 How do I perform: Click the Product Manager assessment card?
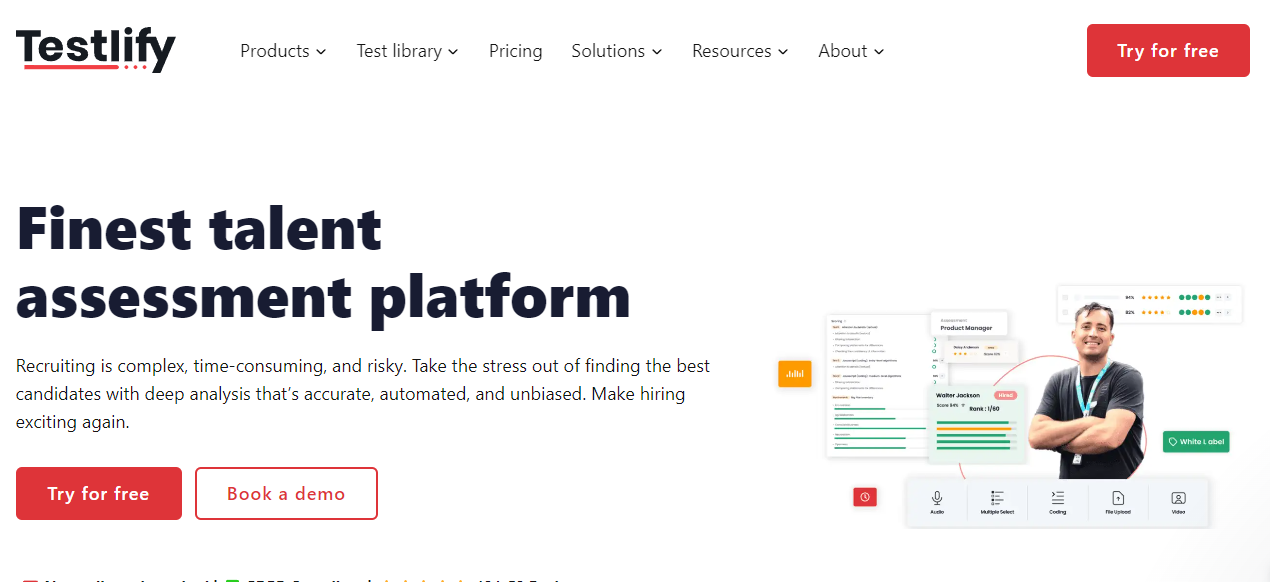969,324
